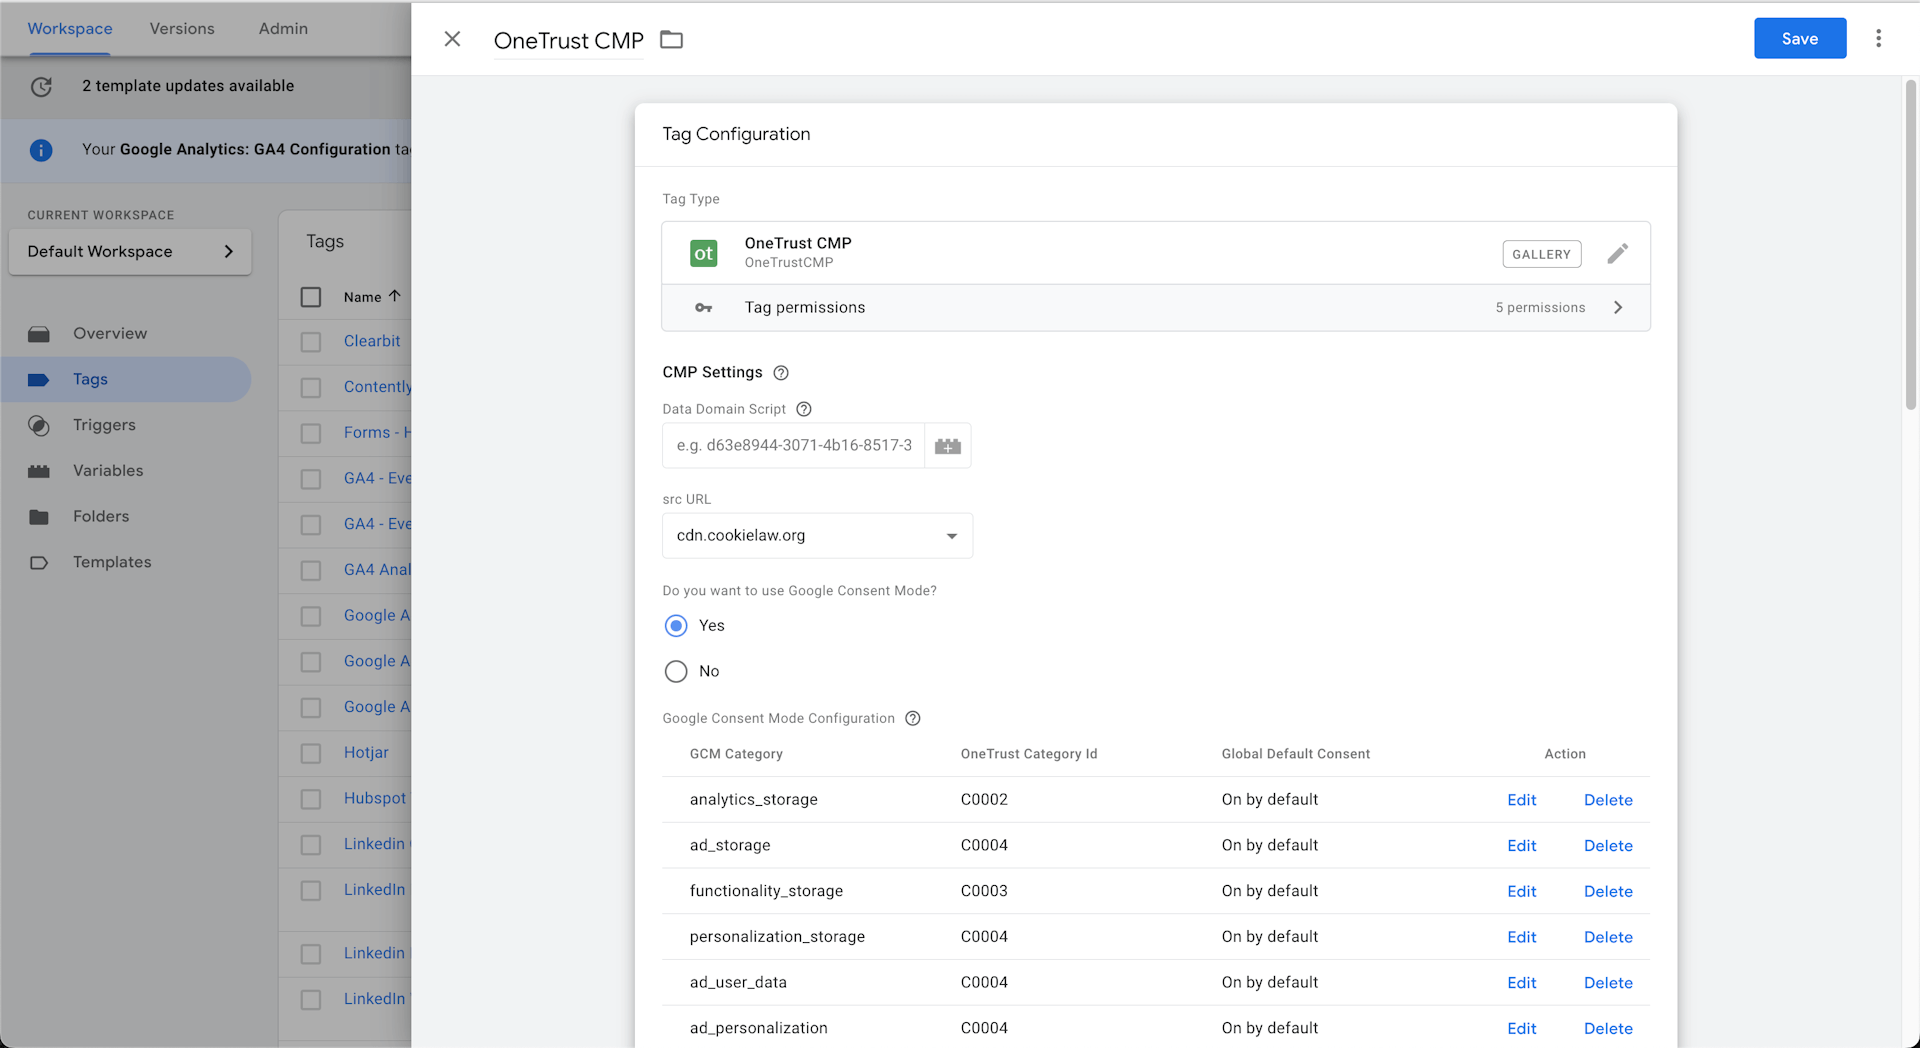
Task: Check the Hubspot tag checkbox
Action: tap(311, 799)
